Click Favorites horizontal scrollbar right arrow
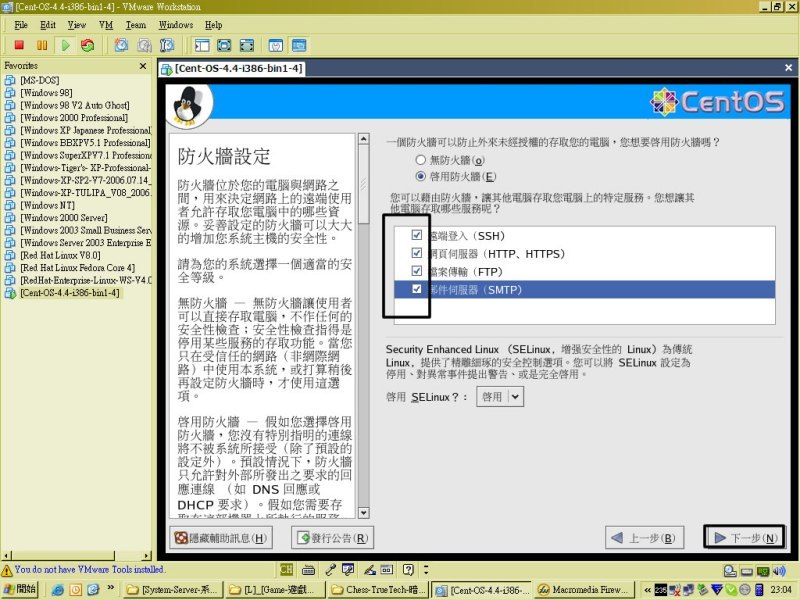The height and width of the screenshot is (600, 800). [x=147, y=556]
